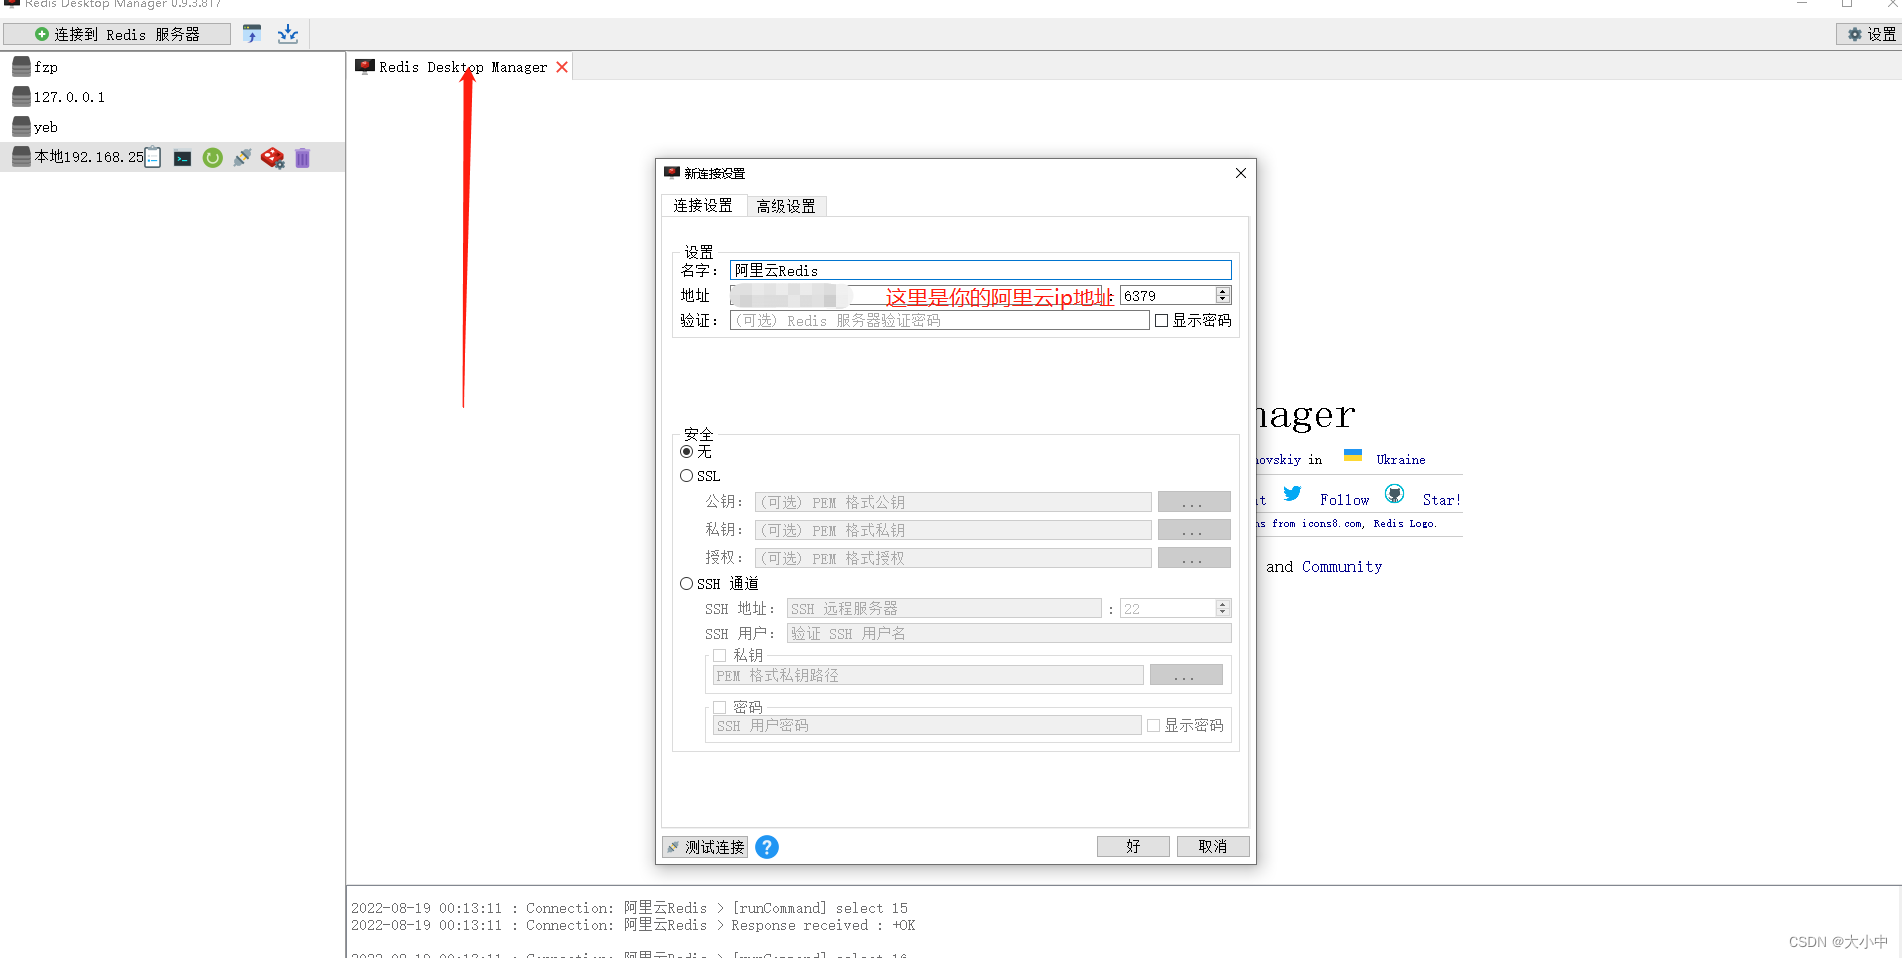Click the SSH 用户密码 field

(x=926, y=726)
